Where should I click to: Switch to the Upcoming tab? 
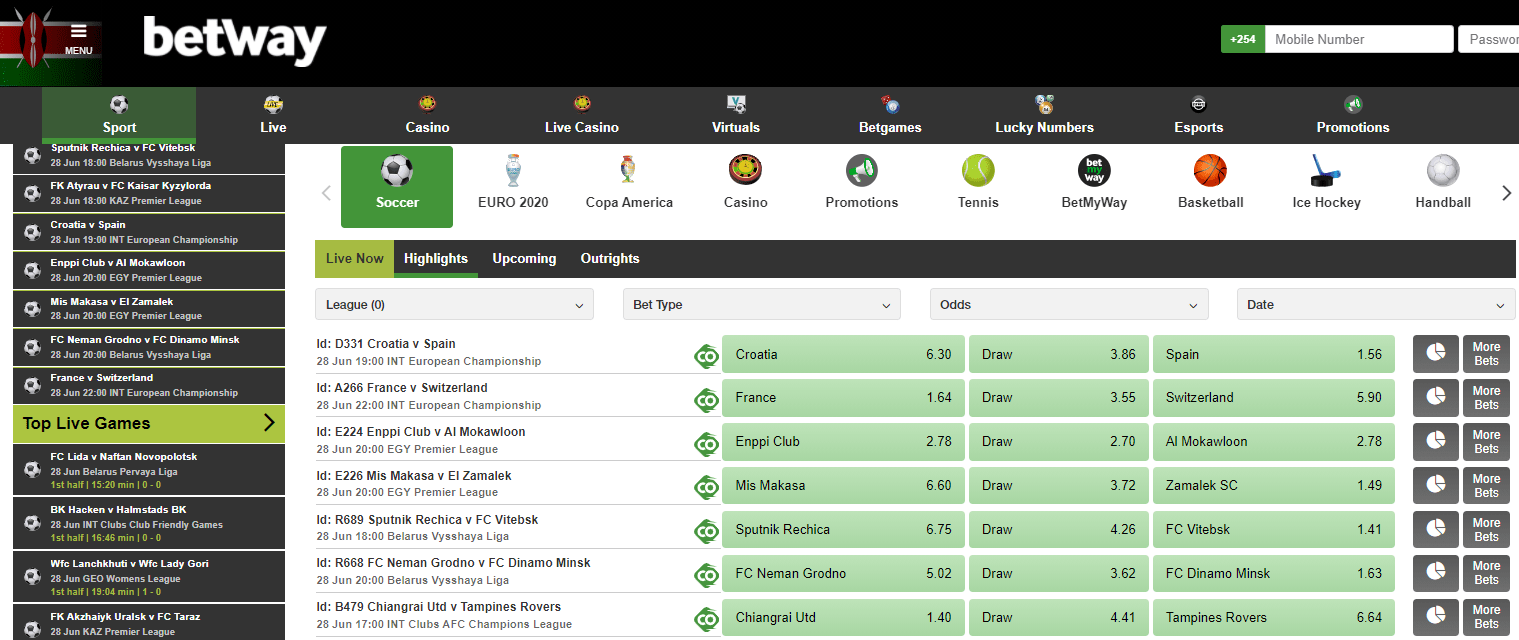coord(524,258)
